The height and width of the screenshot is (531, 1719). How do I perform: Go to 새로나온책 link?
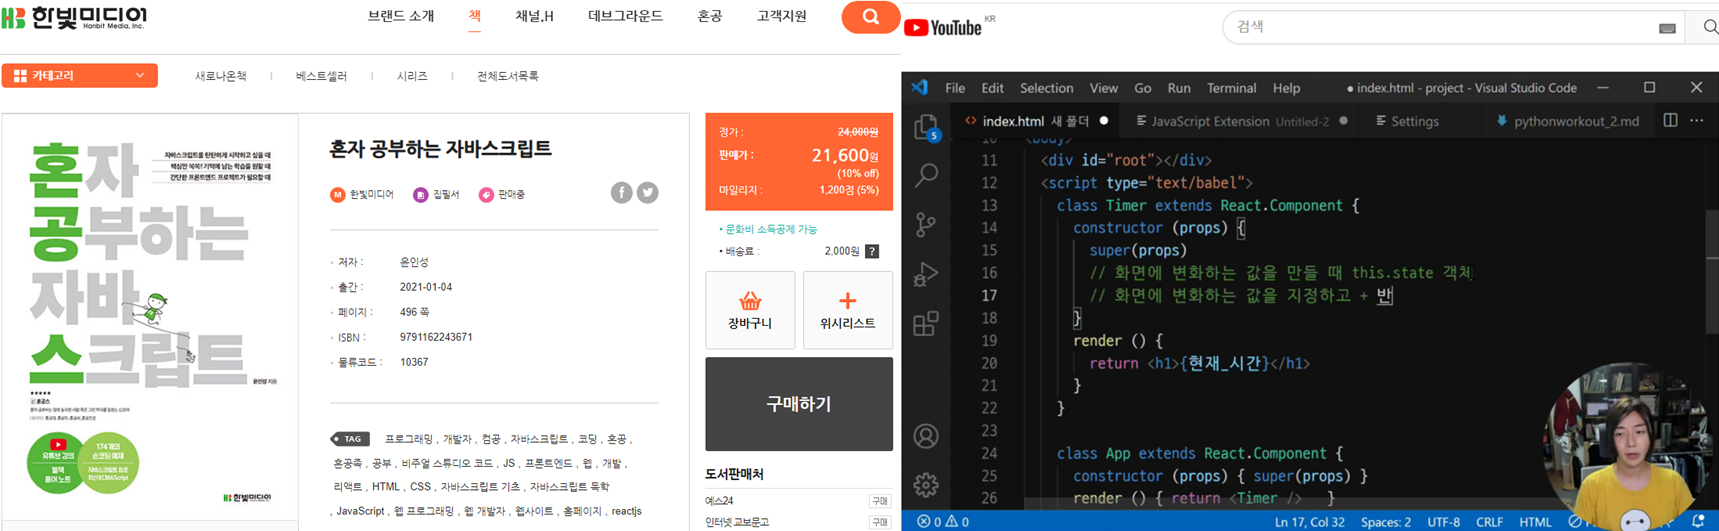[x=221, y=76]
